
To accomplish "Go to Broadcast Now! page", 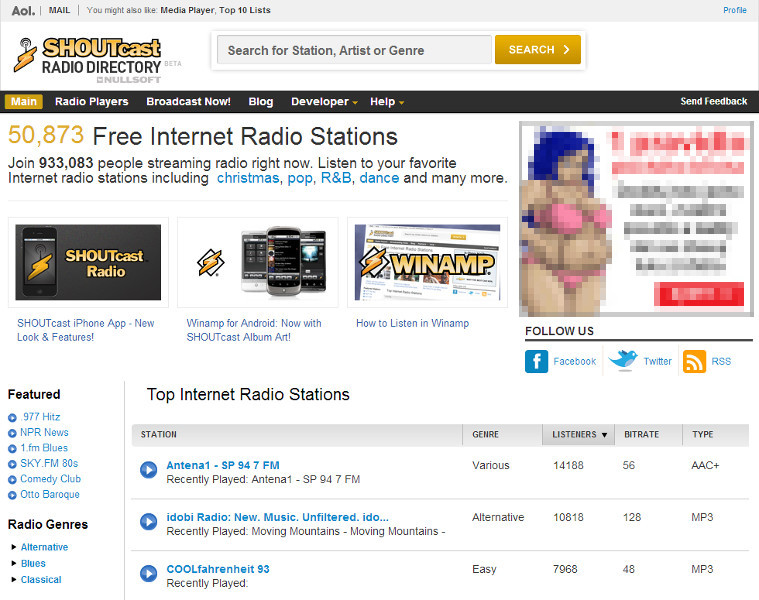I will pos(188,102).
